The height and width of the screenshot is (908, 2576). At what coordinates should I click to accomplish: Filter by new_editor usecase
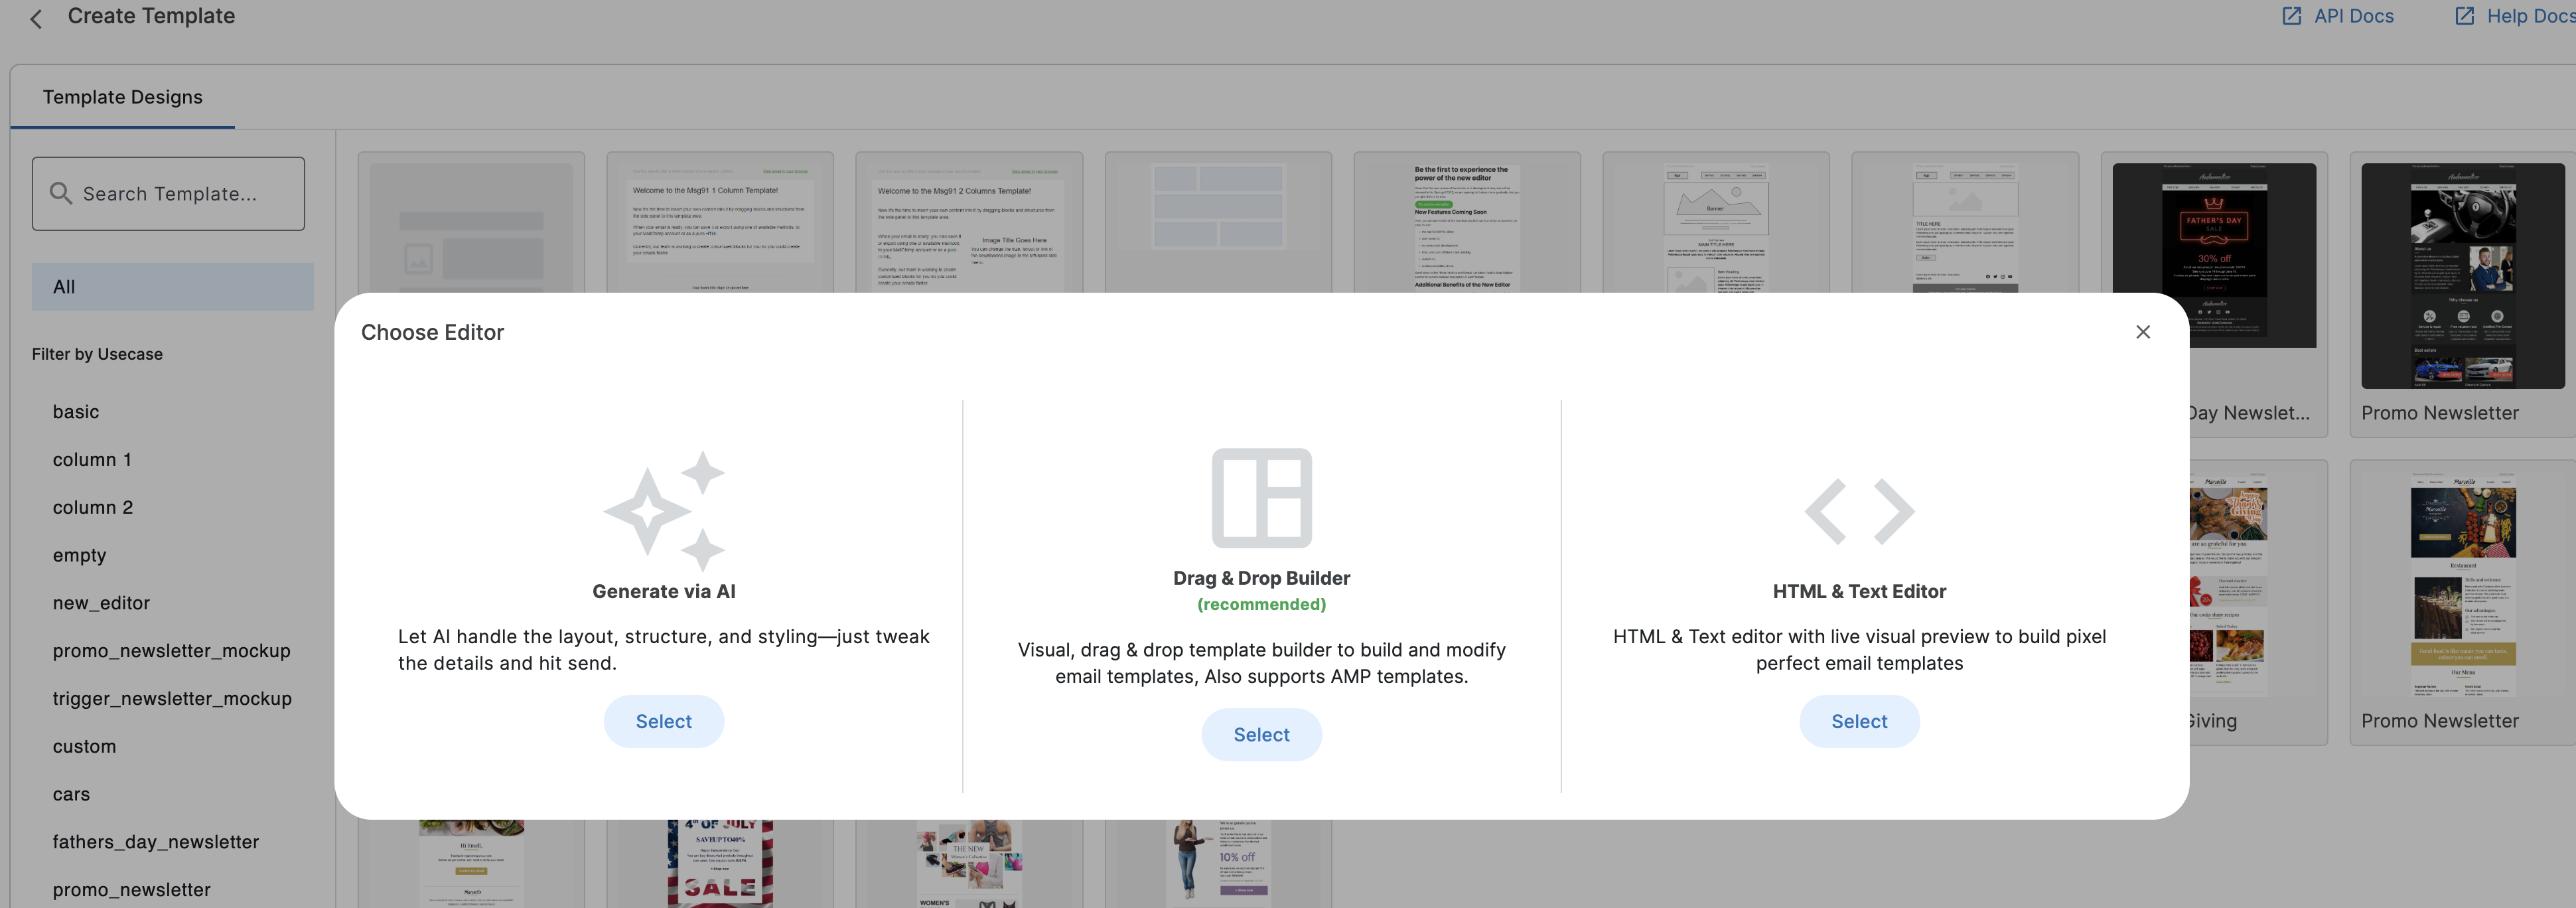coord(101,603)
